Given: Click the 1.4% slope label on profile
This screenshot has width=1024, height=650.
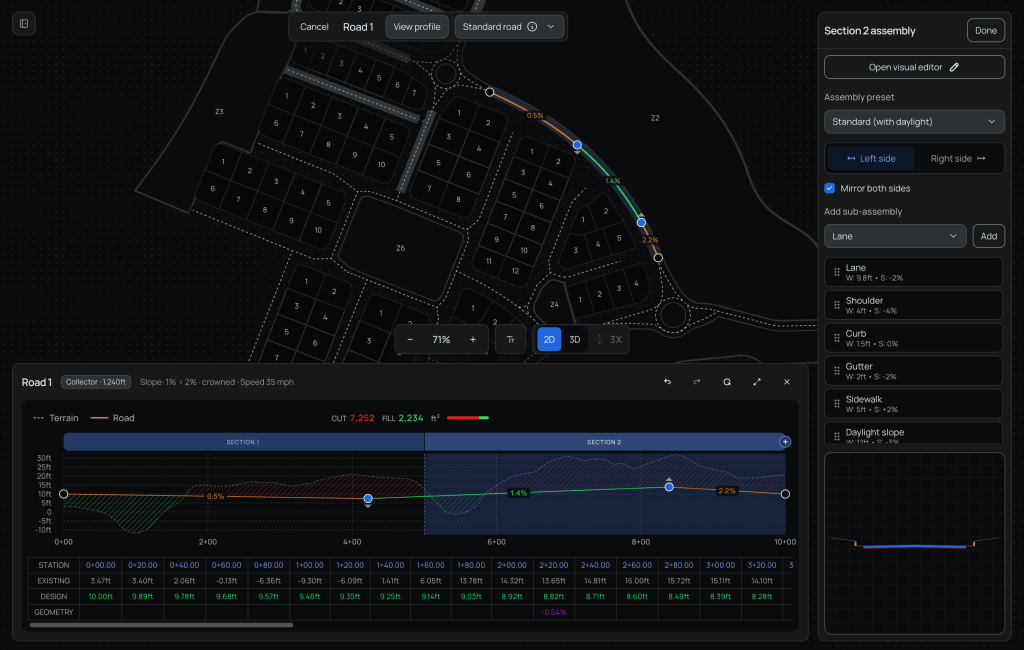Looking at the screenshot, I should tap(519, 493).
